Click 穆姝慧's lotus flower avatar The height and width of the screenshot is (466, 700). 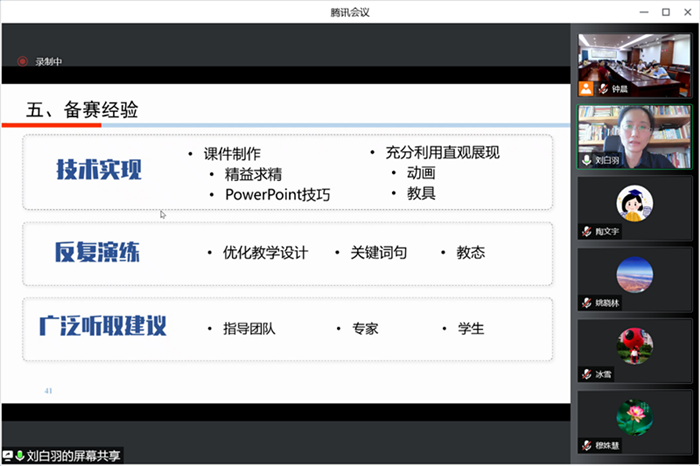click(634, 416)
